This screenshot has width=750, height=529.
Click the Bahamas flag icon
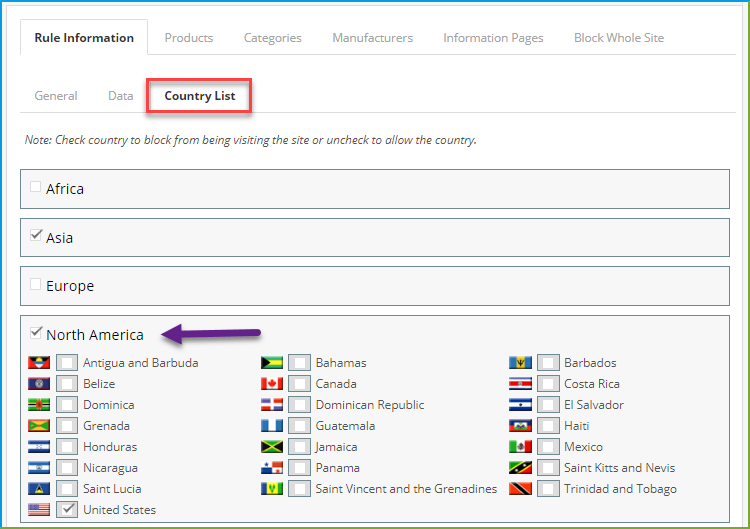(x=272, y=363)
